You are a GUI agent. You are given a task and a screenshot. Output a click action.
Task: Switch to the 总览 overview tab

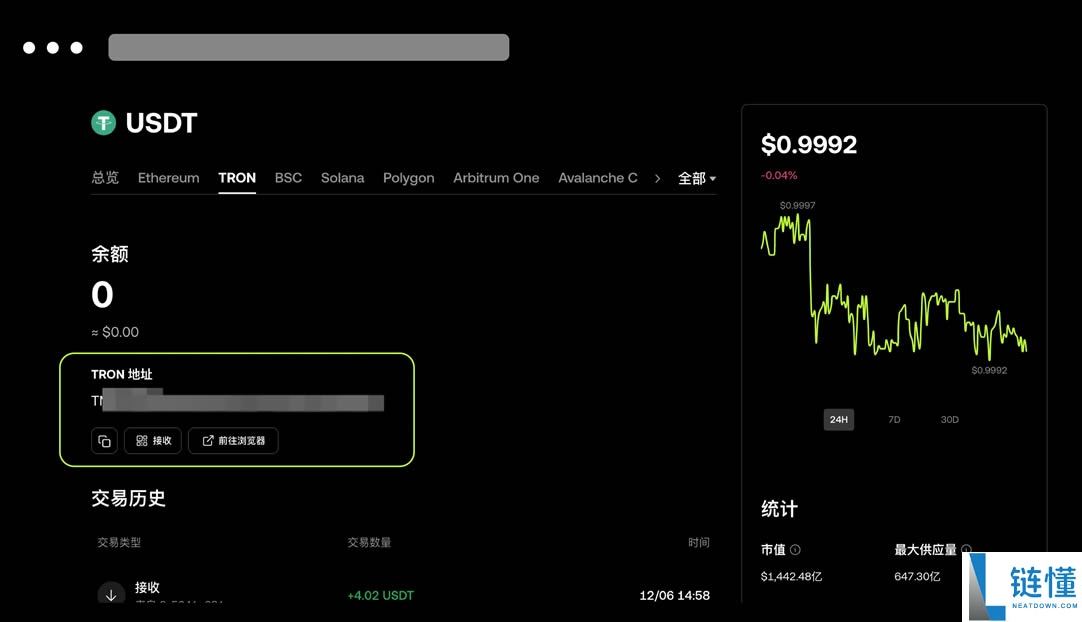pos(105,178)
